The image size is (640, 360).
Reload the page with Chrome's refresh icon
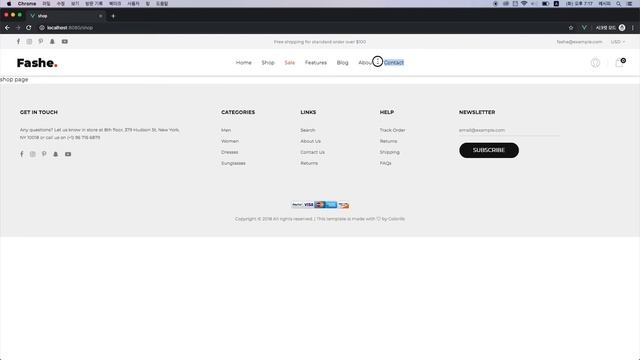pos(29,28)
